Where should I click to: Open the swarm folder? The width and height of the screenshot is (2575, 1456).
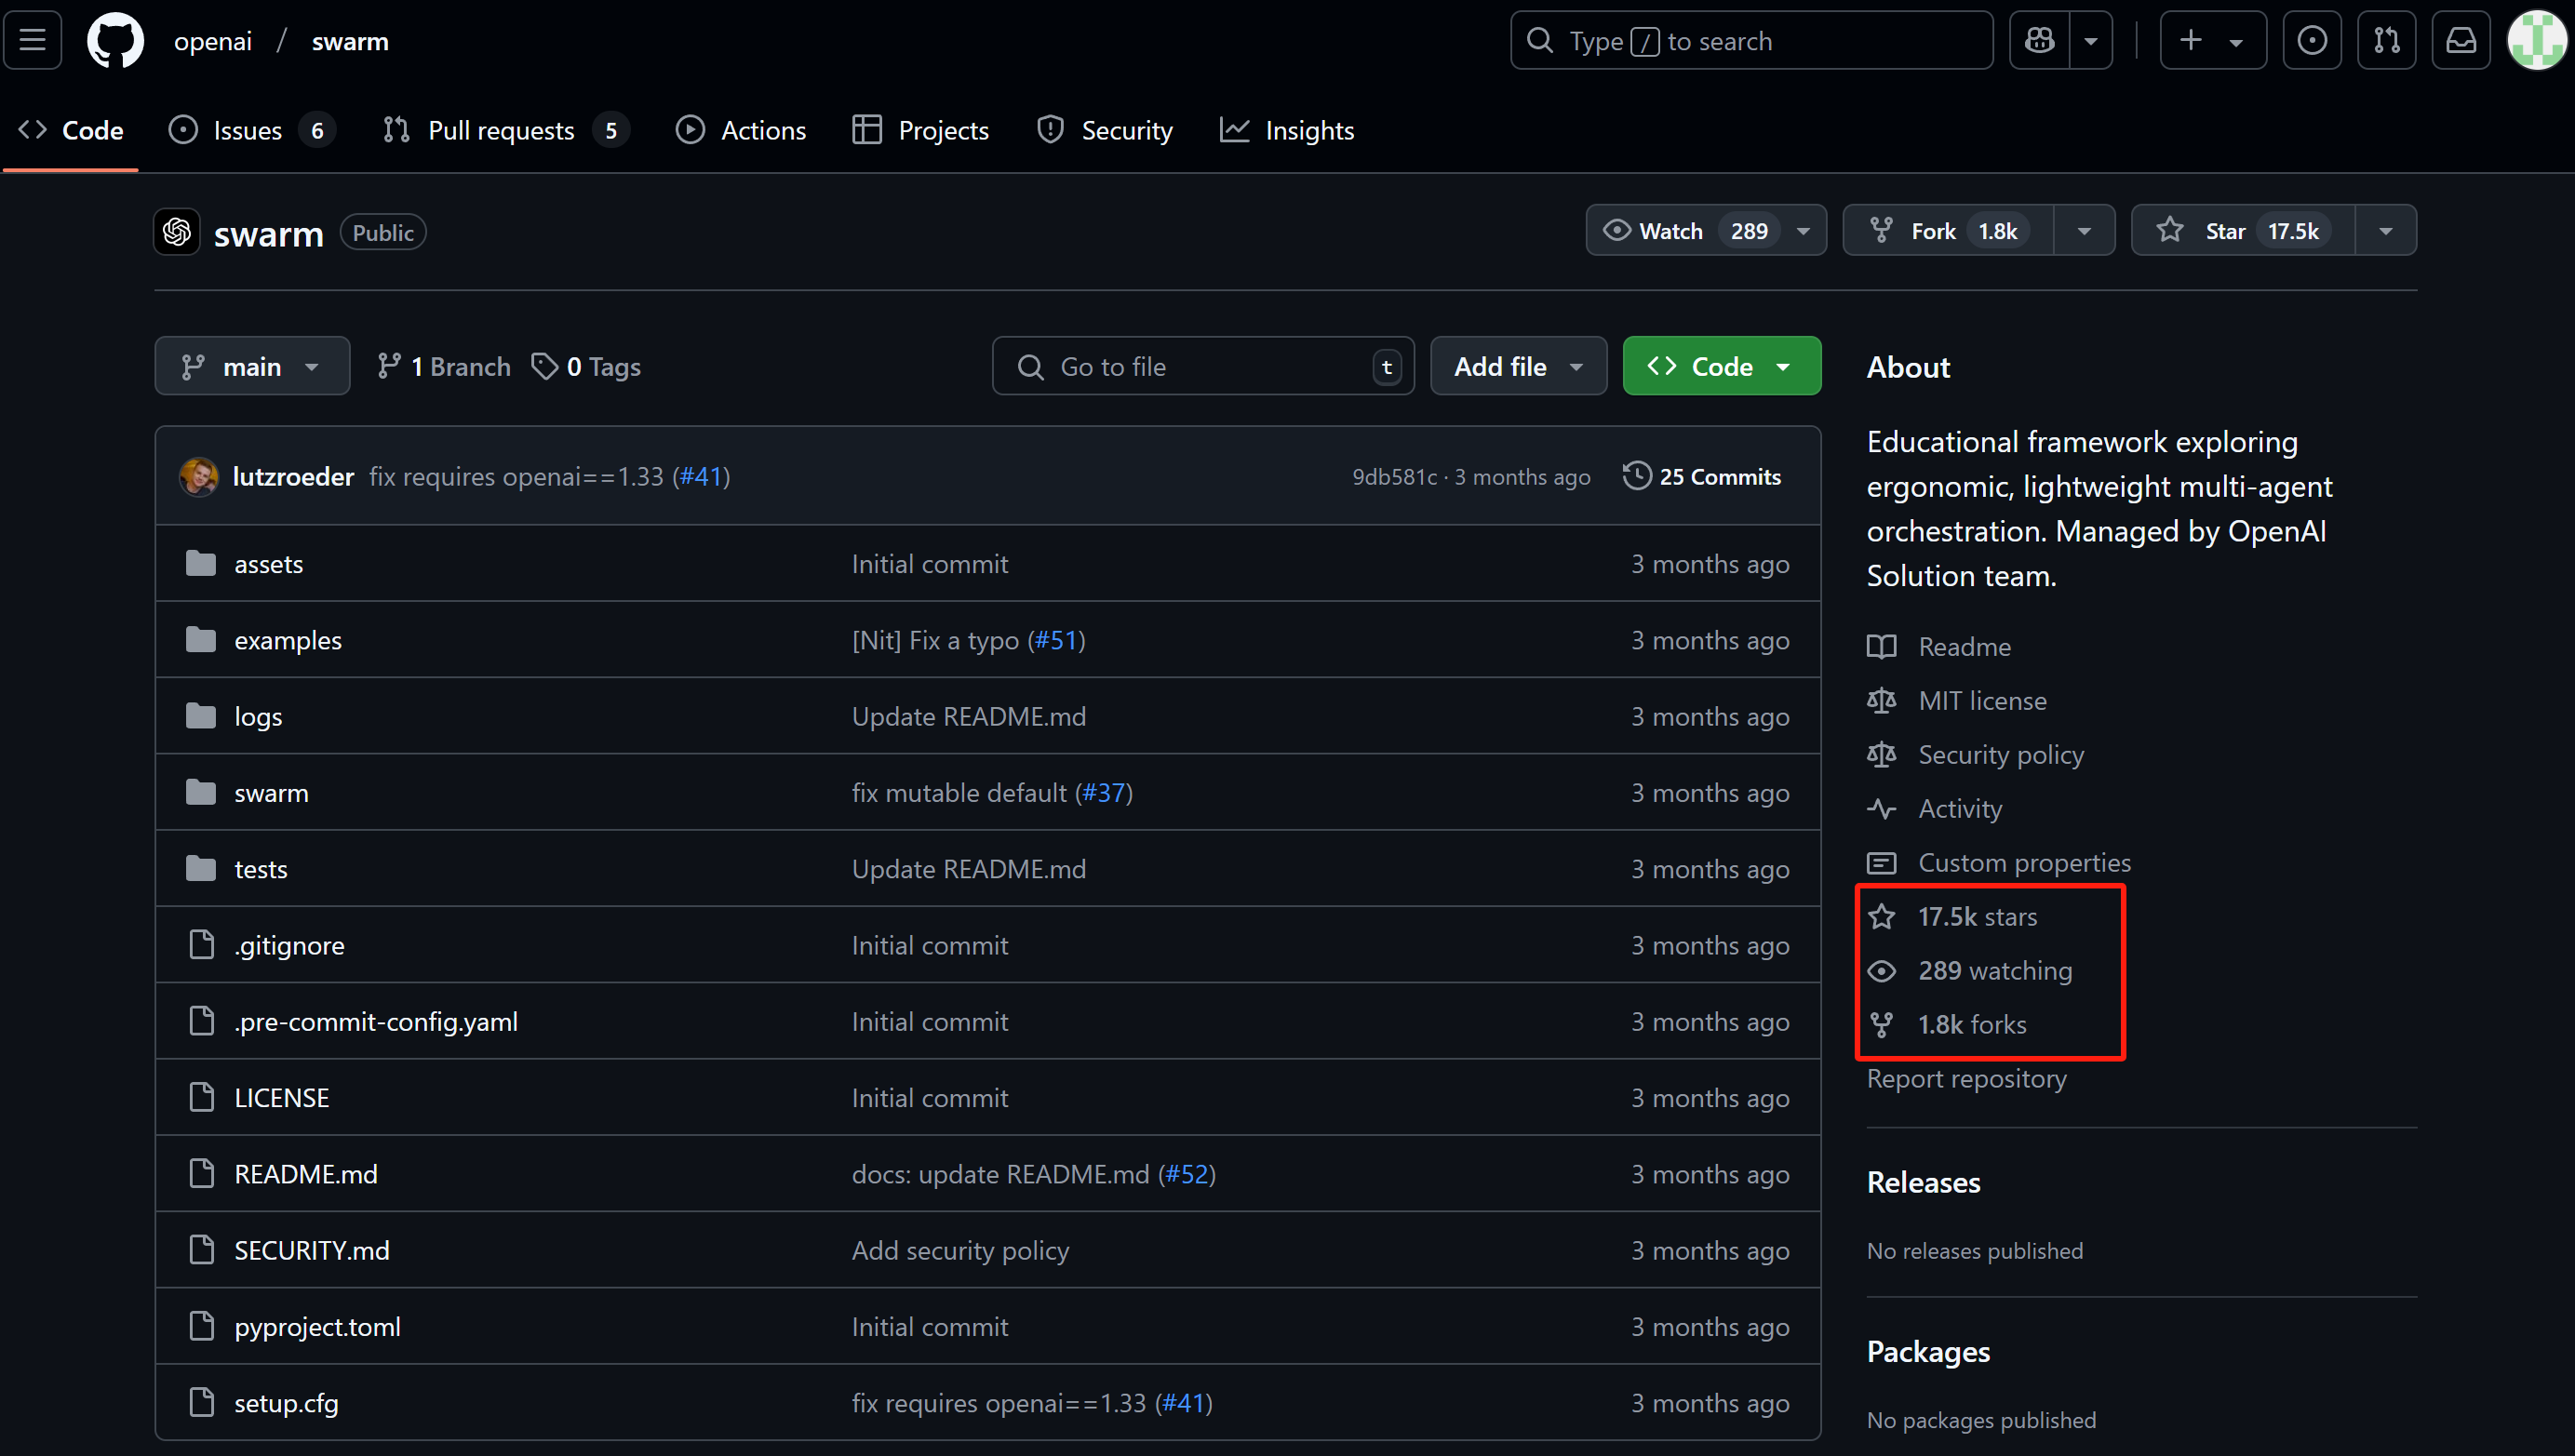(x=271, y=792)
